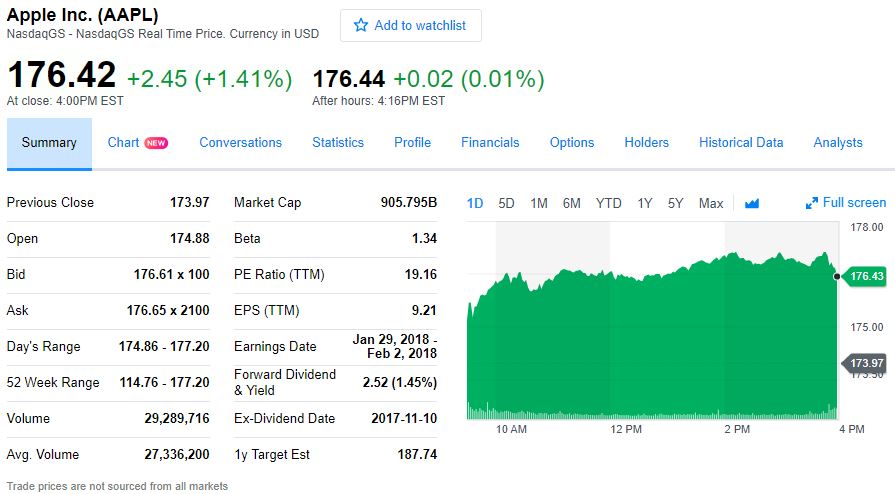Switch chart range to 5D

(506, 203)
